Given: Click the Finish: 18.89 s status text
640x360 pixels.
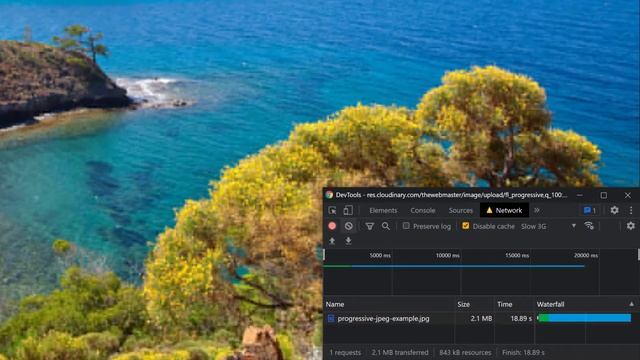Looking at the screenshot, I should [523, 352].
